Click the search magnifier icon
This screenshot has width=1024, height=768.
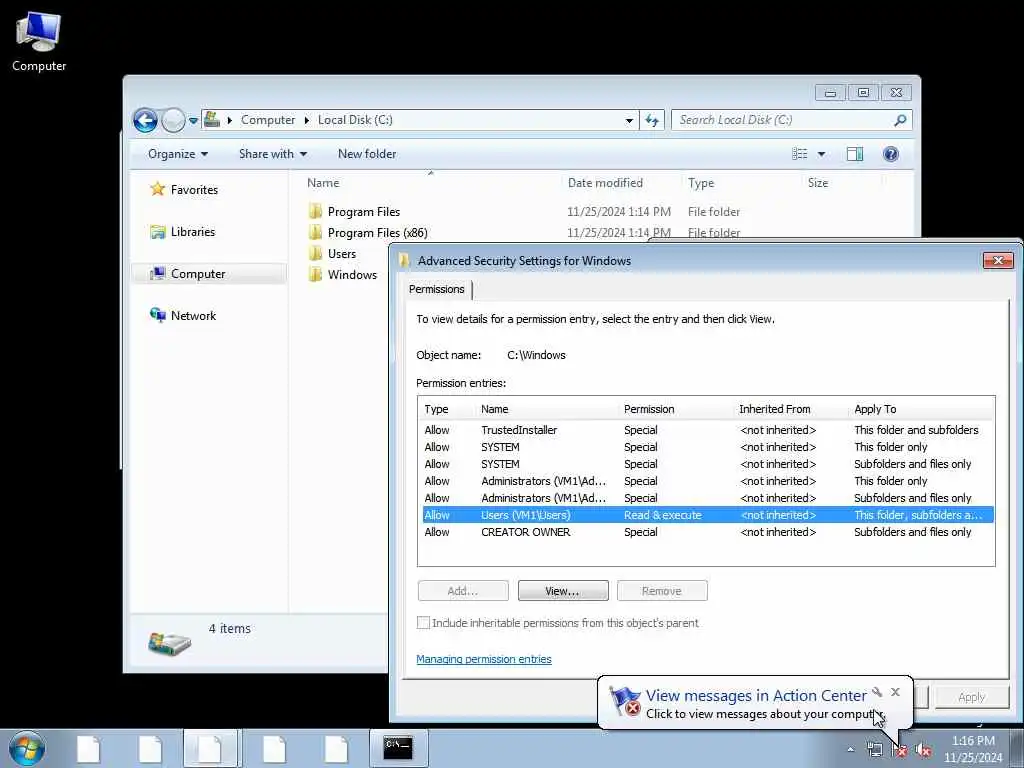click(900, 120)
